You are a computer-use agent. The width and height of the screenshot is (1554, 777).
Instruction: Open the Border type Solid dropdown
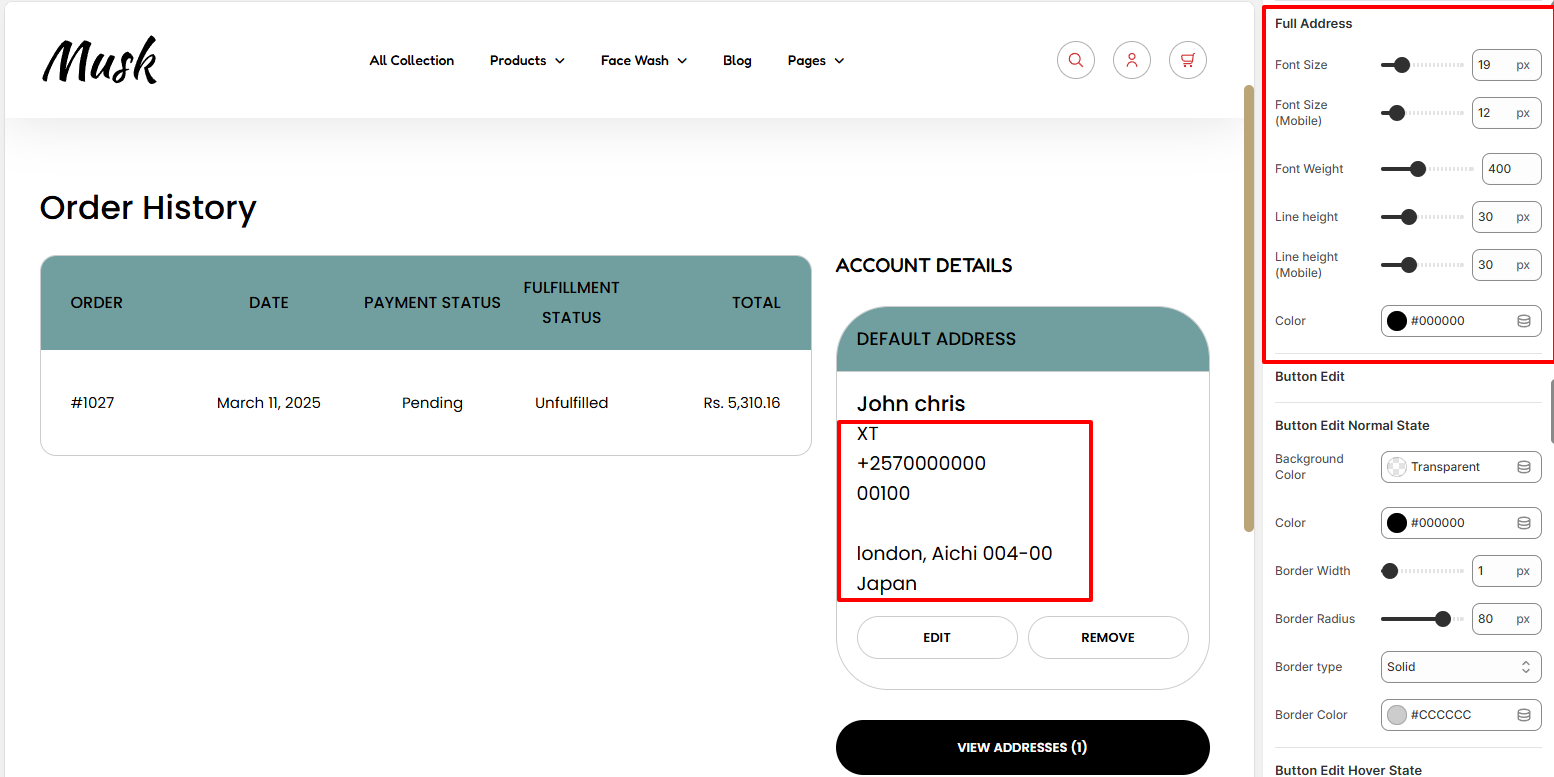[1461, 667]
